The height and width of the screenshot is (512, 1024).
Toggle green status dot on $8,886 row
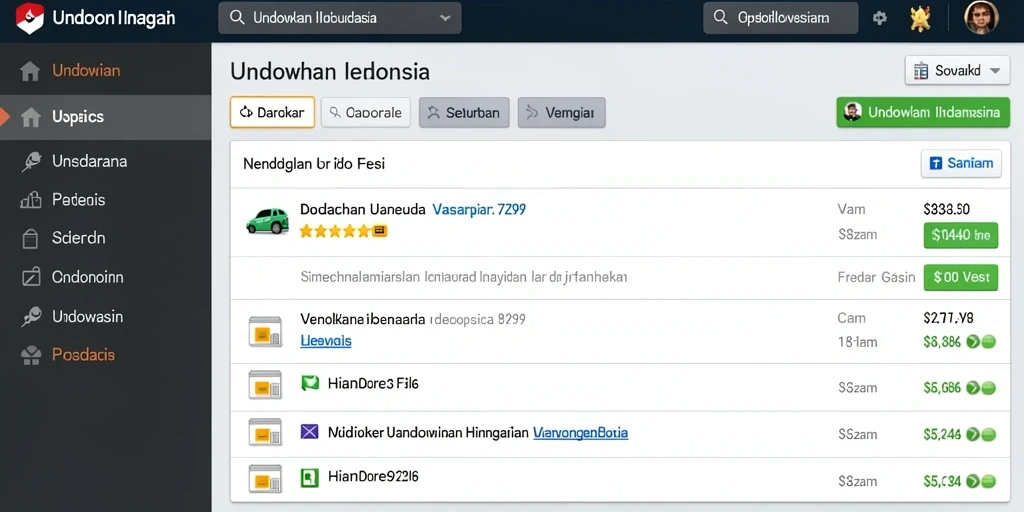pos(988,341)
